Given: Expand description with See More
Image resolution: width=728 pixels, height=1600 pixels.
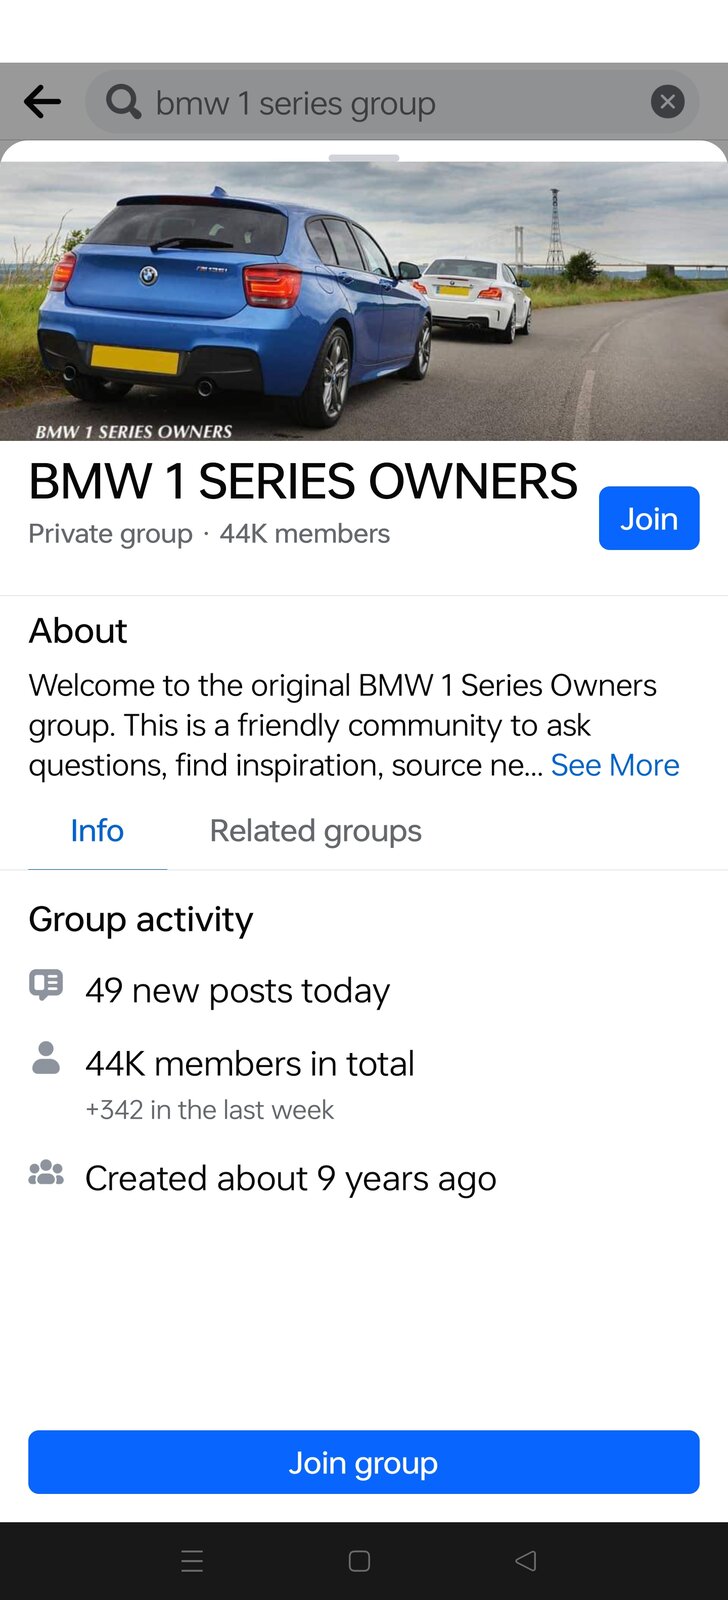Looking at the screenshot, I should tap(615, 765).
